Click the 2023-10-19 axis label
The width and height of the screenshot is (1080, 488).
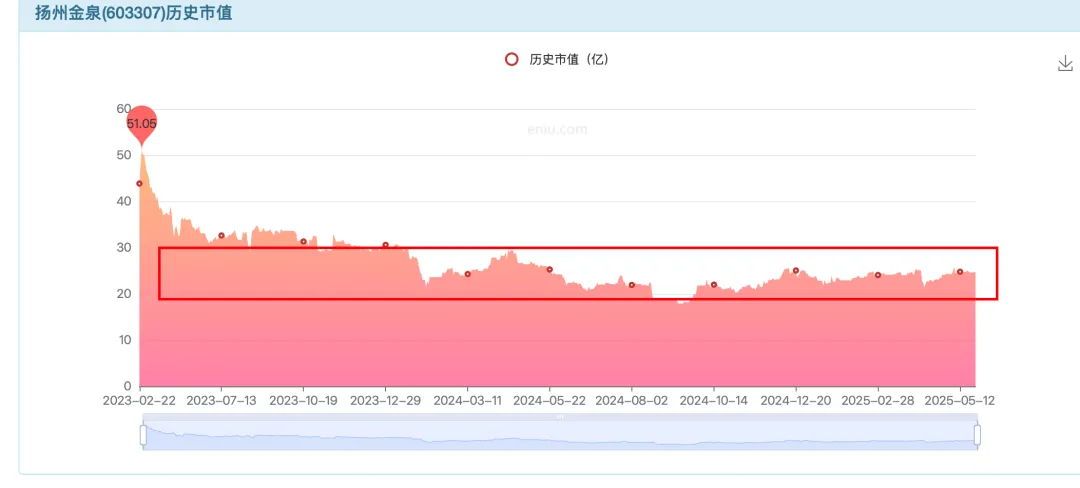pyautogui.click(x=303, y=401)
